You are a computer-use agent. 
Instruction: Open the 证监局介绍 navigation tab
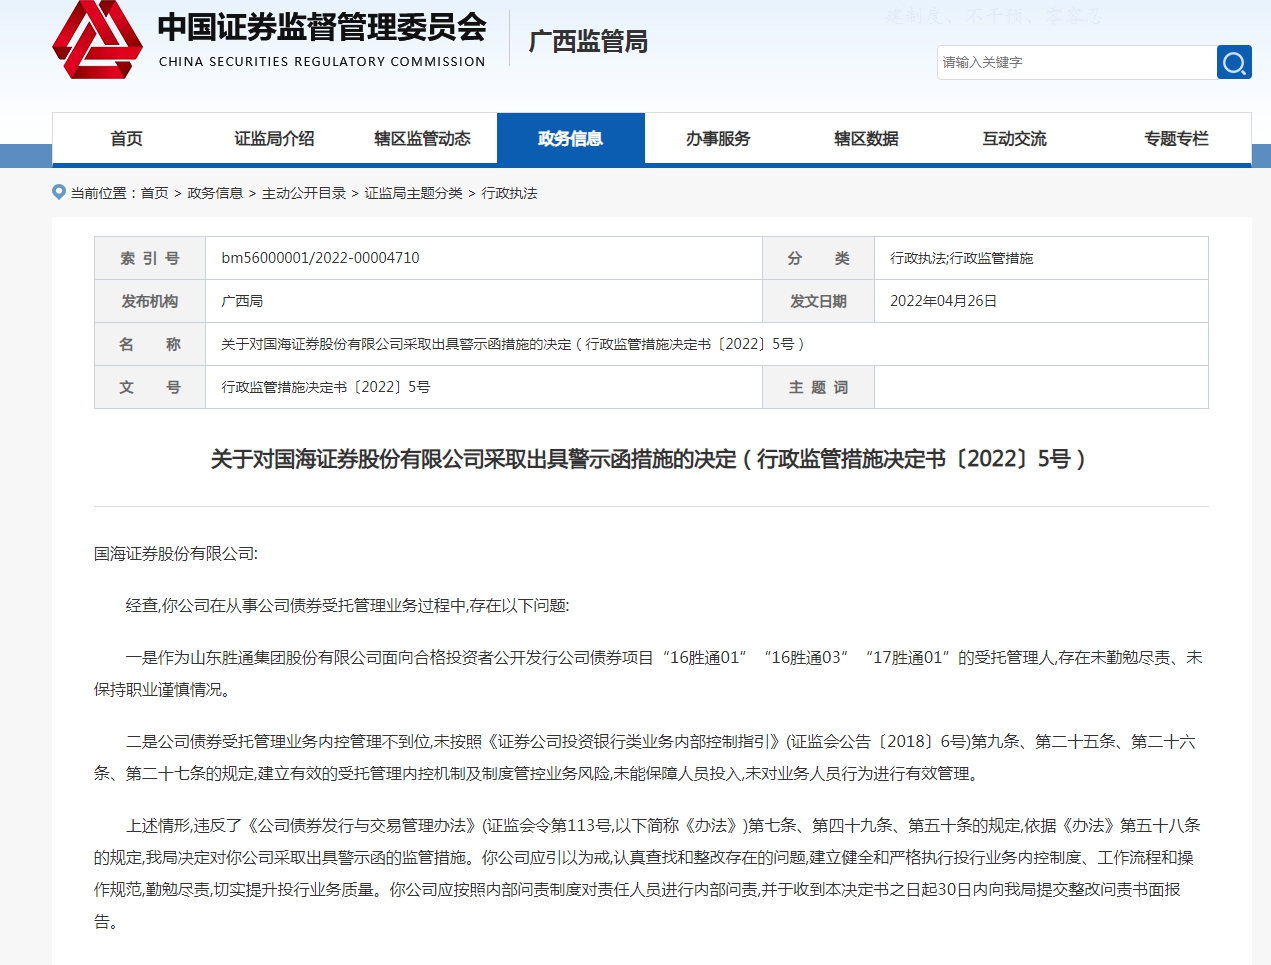click(x=274, y=138)
